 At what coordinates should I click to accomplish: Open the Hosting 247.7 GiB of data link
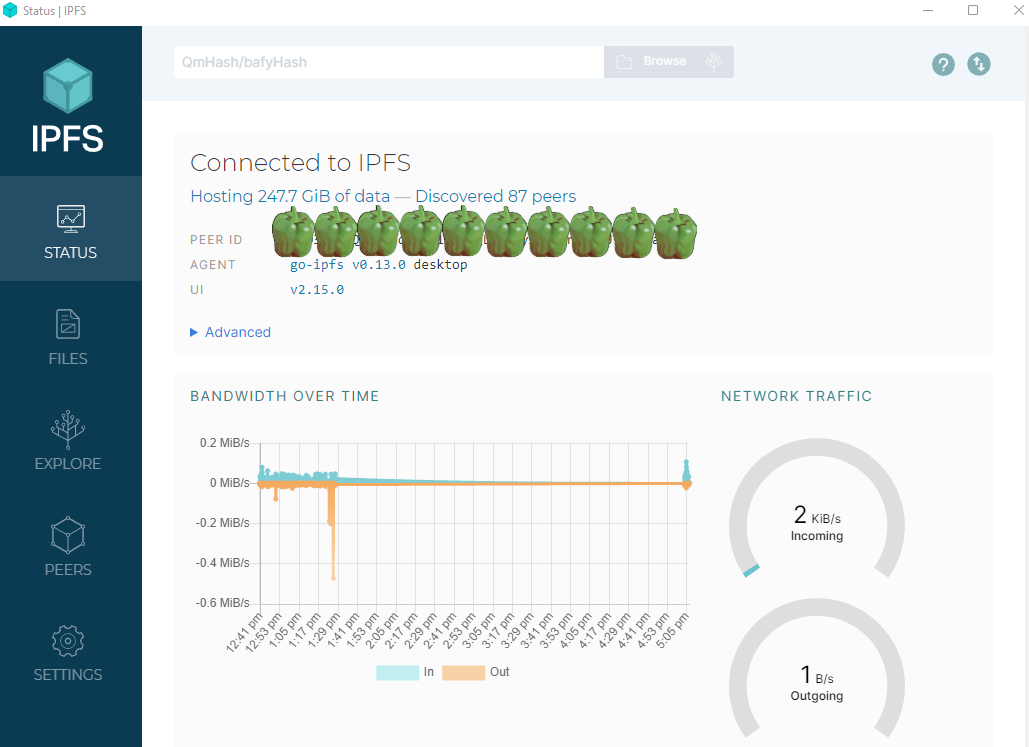[x=290, y=196]
